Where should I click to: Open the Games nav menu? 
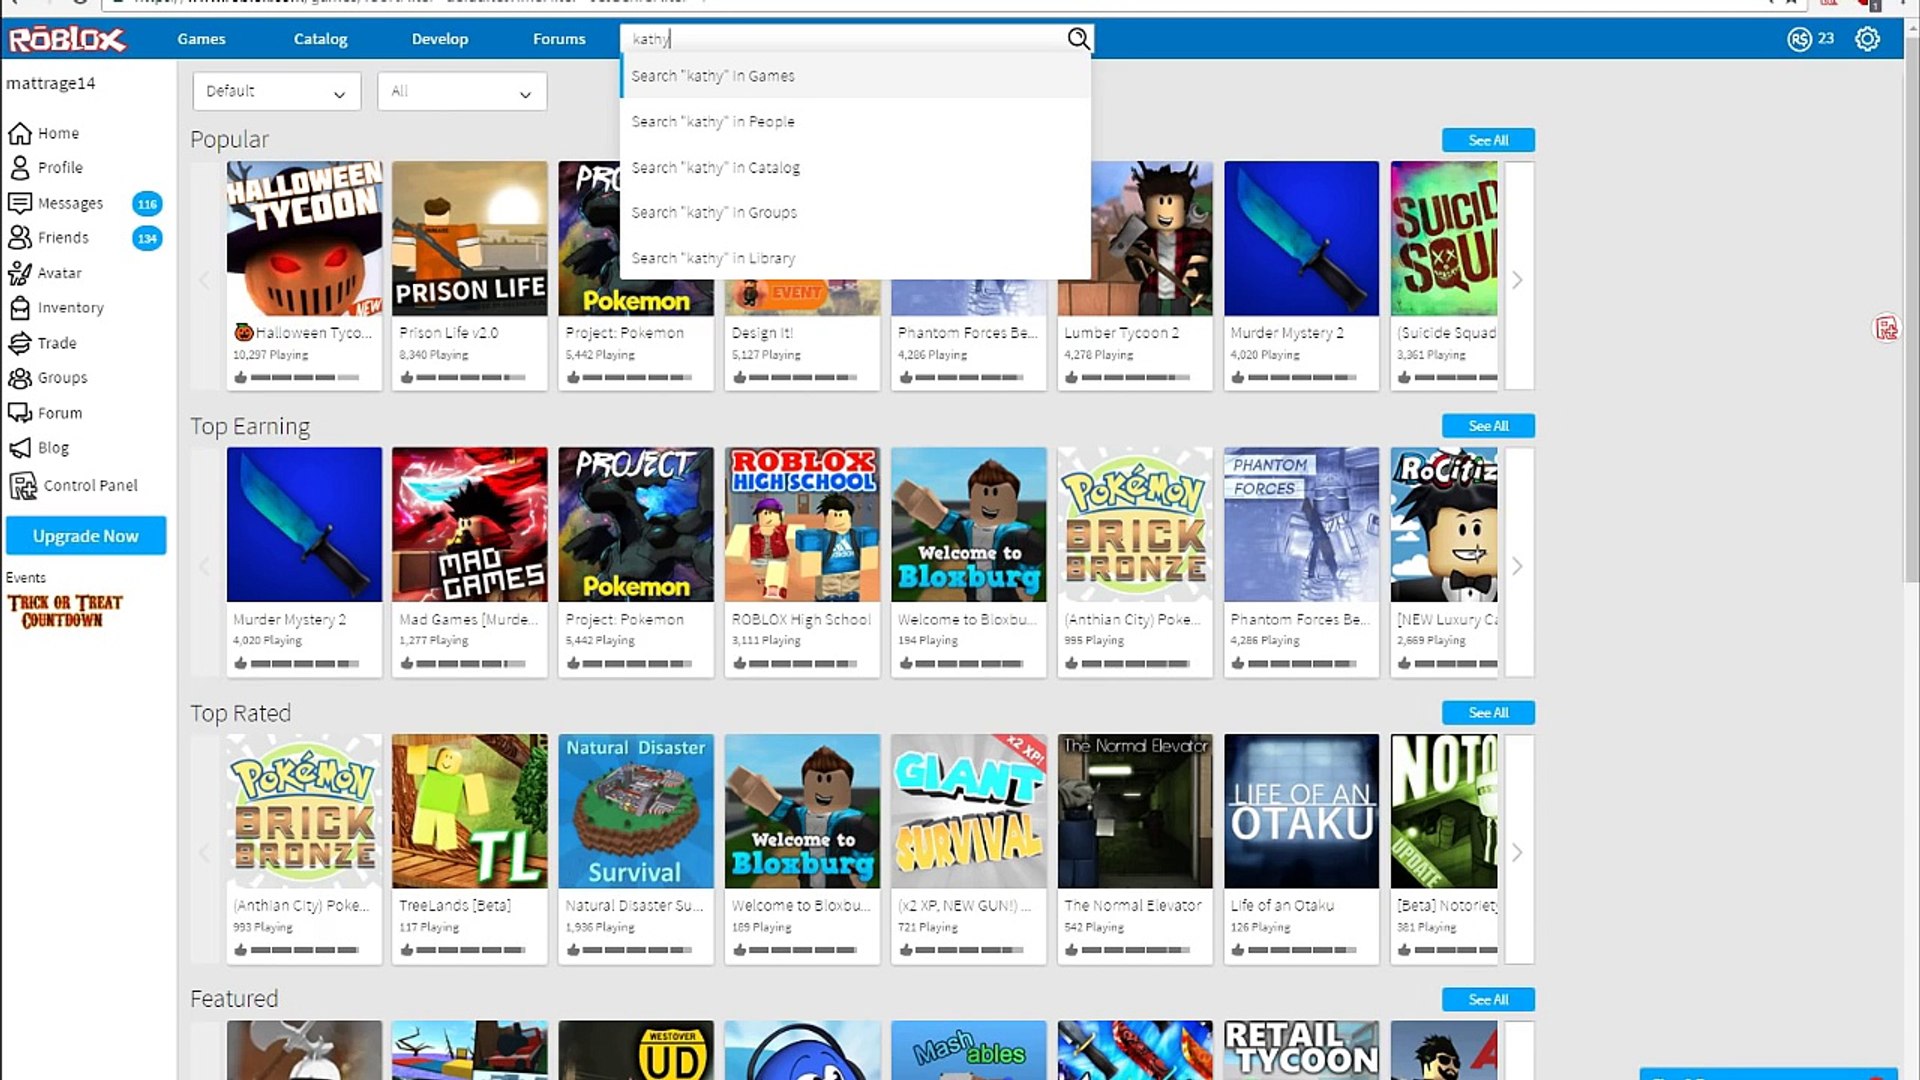201,39
